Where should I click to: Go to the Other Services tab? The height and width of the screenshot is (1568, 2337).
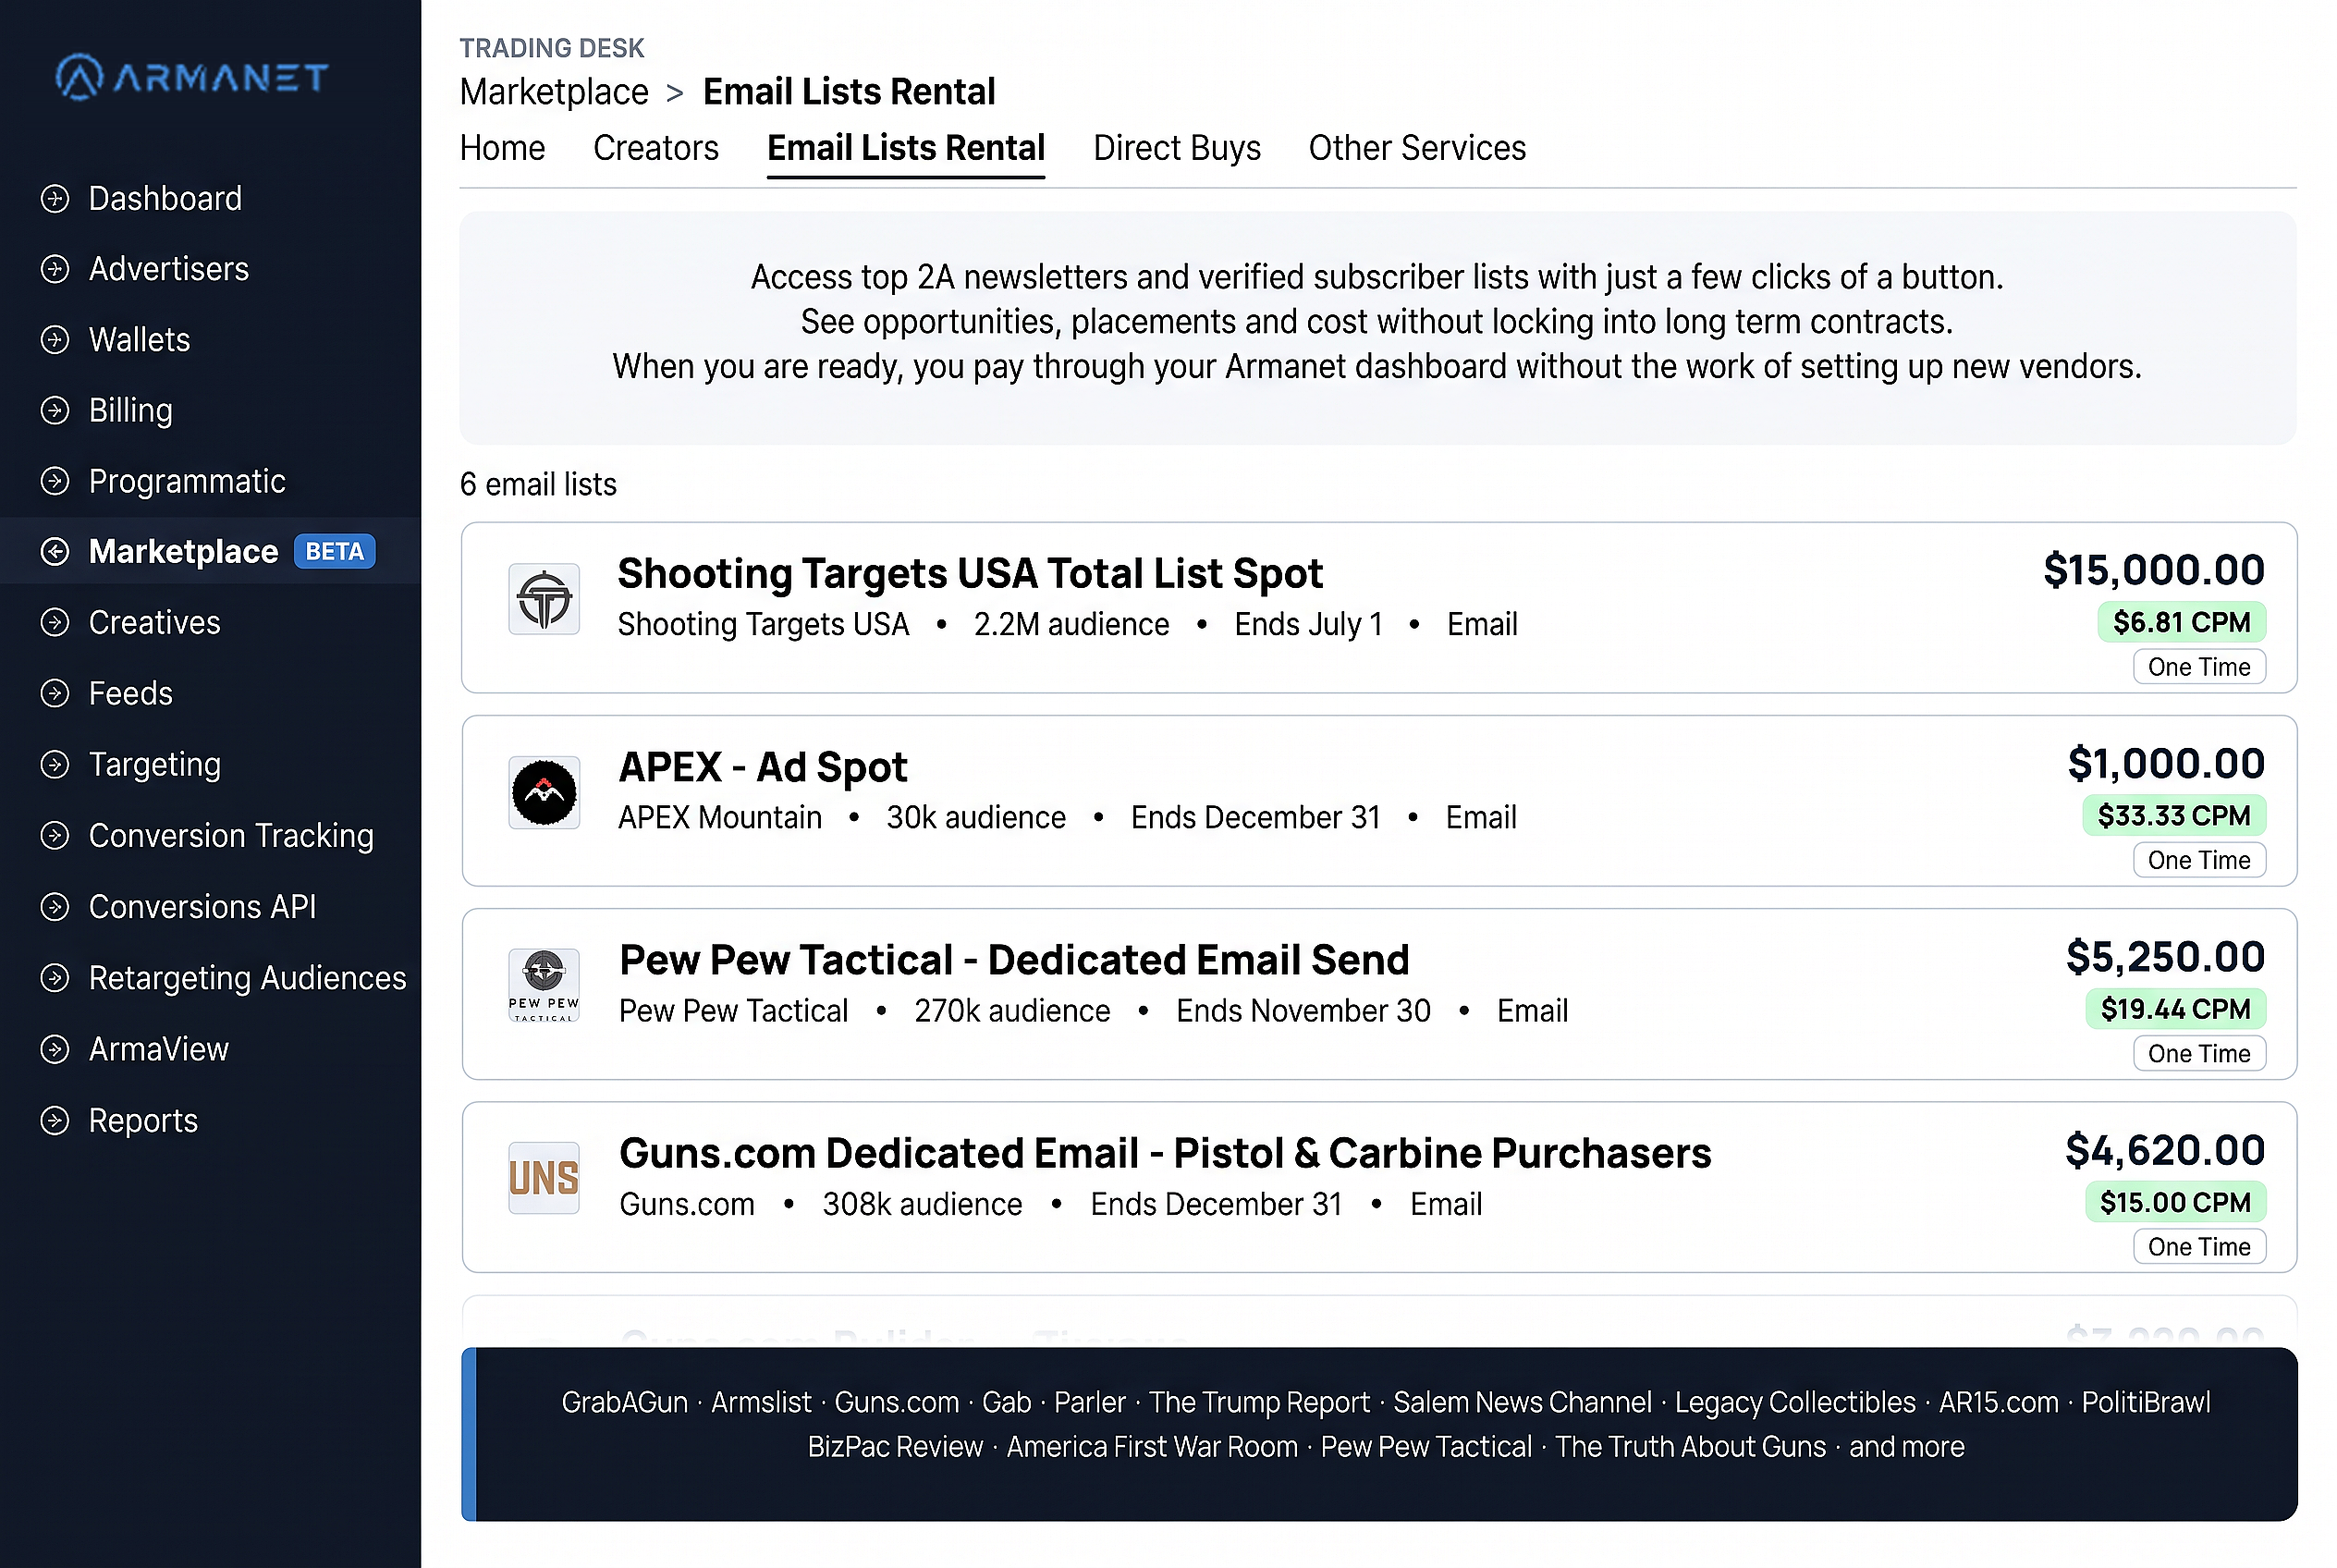(x=1417, y=148)
